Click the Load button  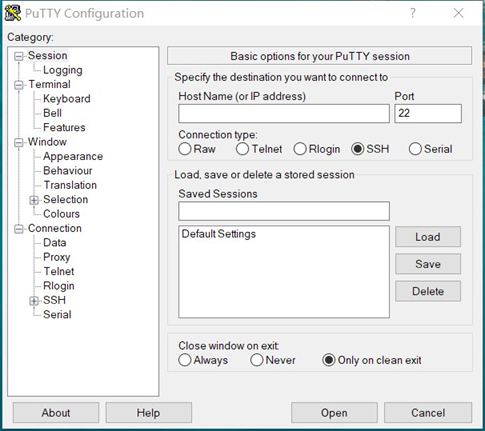pyautogui.click(x=428, y=237)
